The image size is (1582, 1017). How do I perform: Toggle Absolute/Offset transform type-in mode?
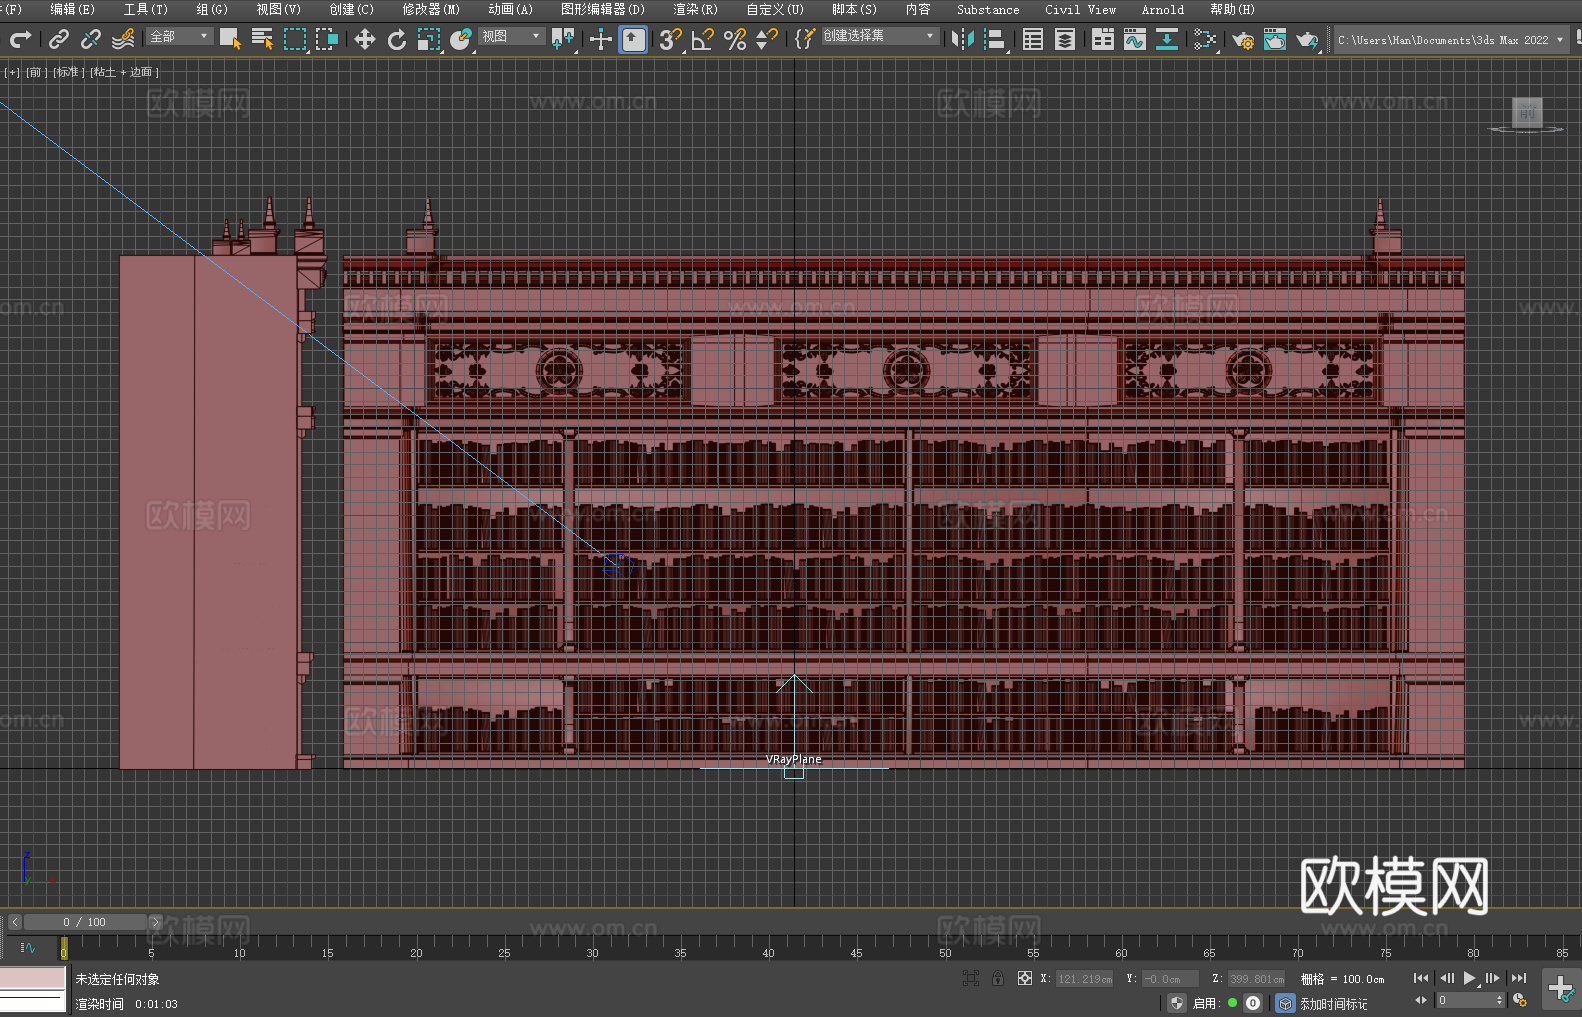pos(1025,979)
